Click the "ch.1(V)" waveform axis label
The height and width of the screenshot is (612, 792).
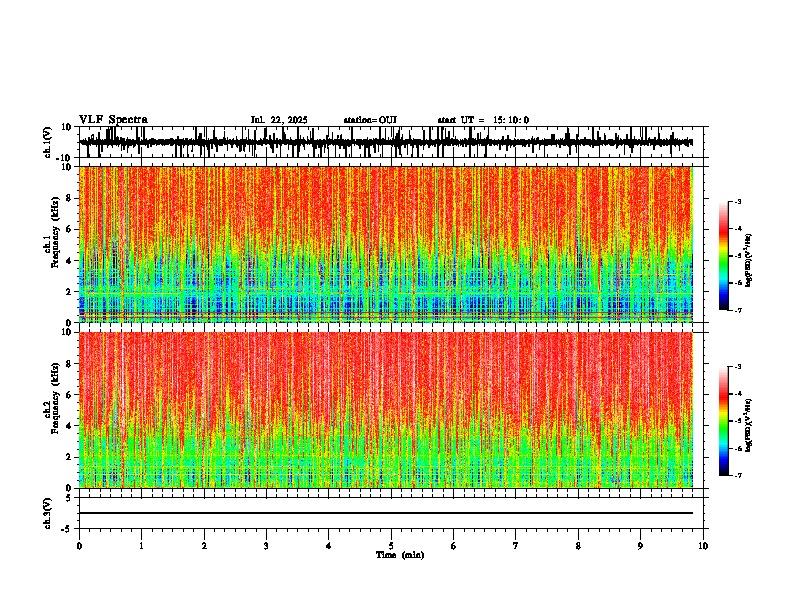(x=48, y=142)
